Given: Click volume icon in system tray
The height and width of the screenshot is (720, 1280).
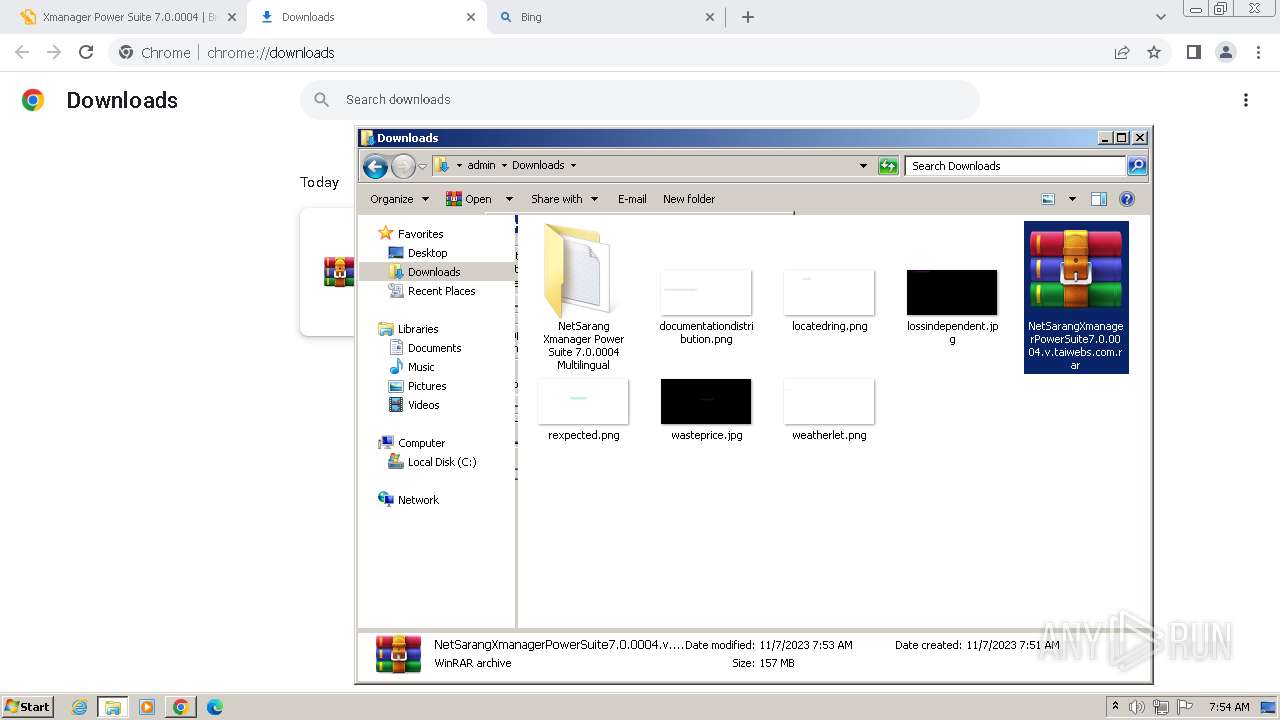Looking at the screenshot, I should pyautogui.click(x=1137, y=707).
